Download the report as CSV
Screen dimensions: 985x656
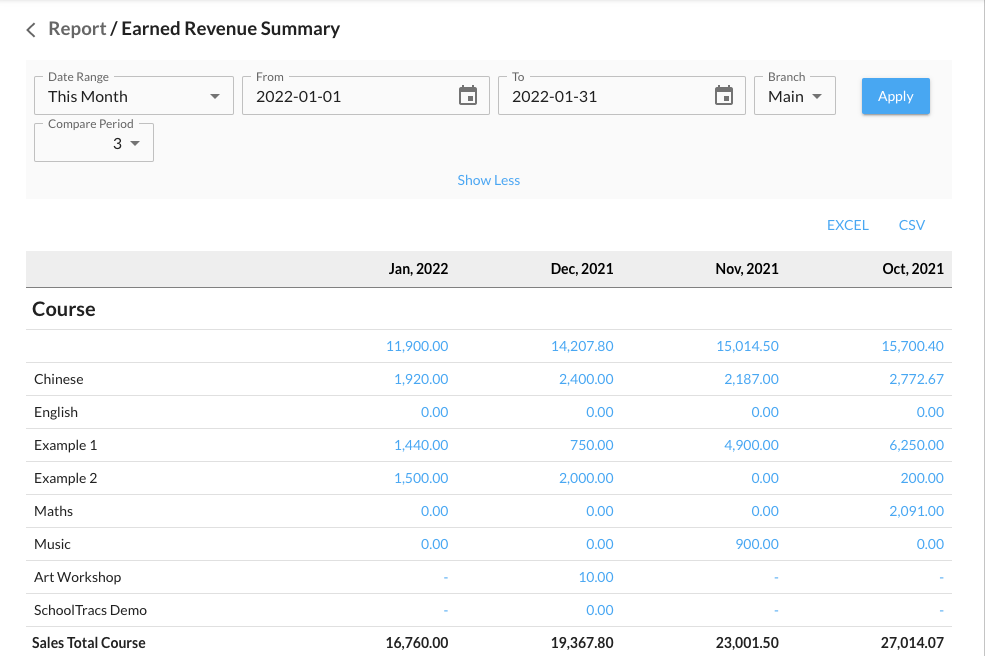pos(911,225)
